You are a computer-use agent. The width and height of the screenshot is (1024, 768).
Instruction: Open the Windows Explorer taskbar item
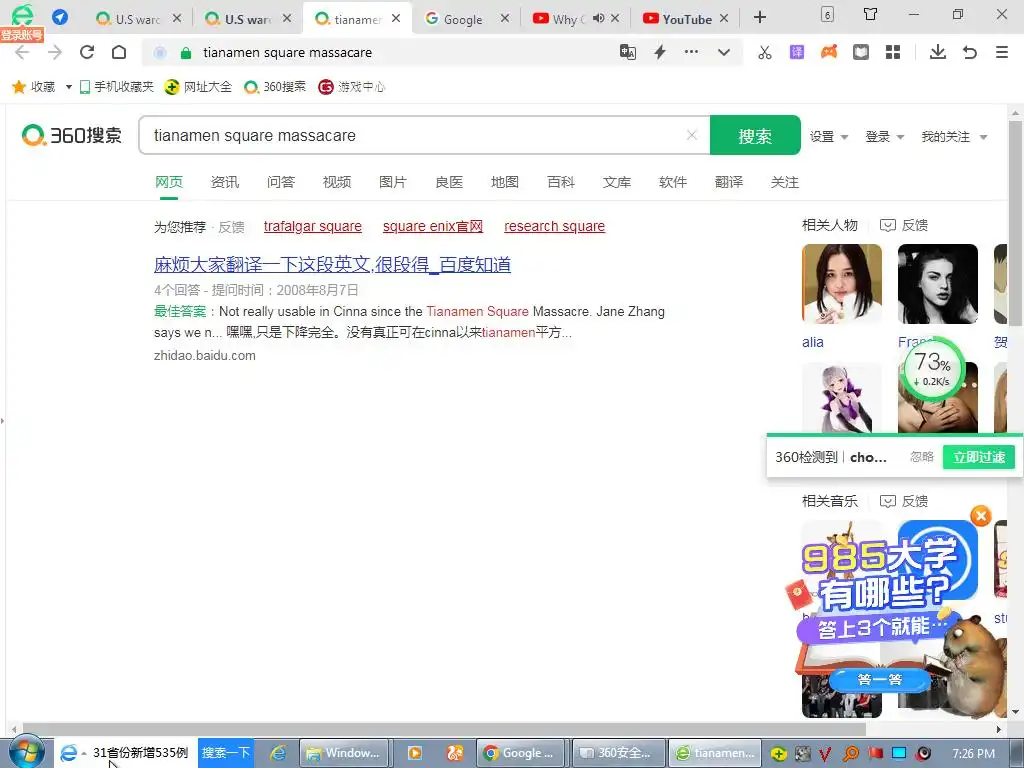pos(344,753)
